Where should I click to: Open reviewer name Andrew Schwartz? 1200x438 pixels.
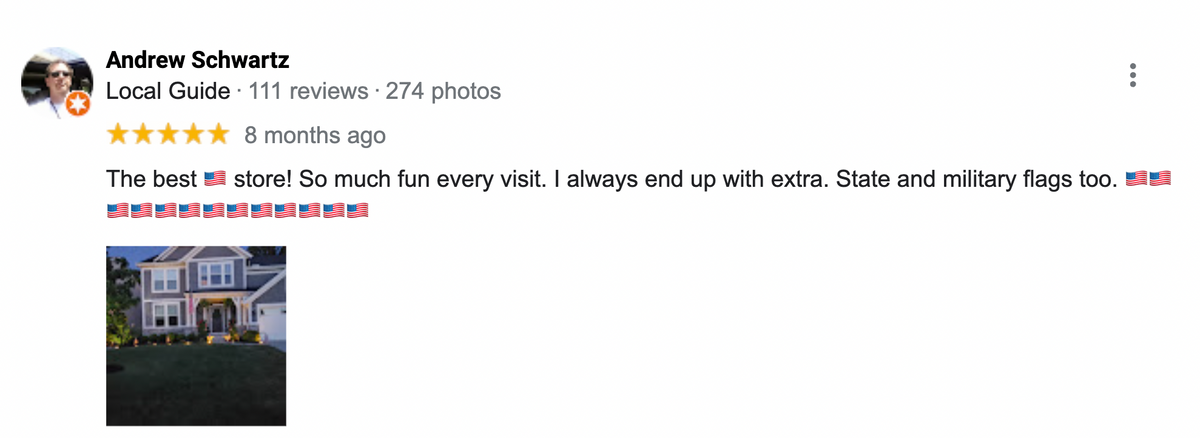198,61
